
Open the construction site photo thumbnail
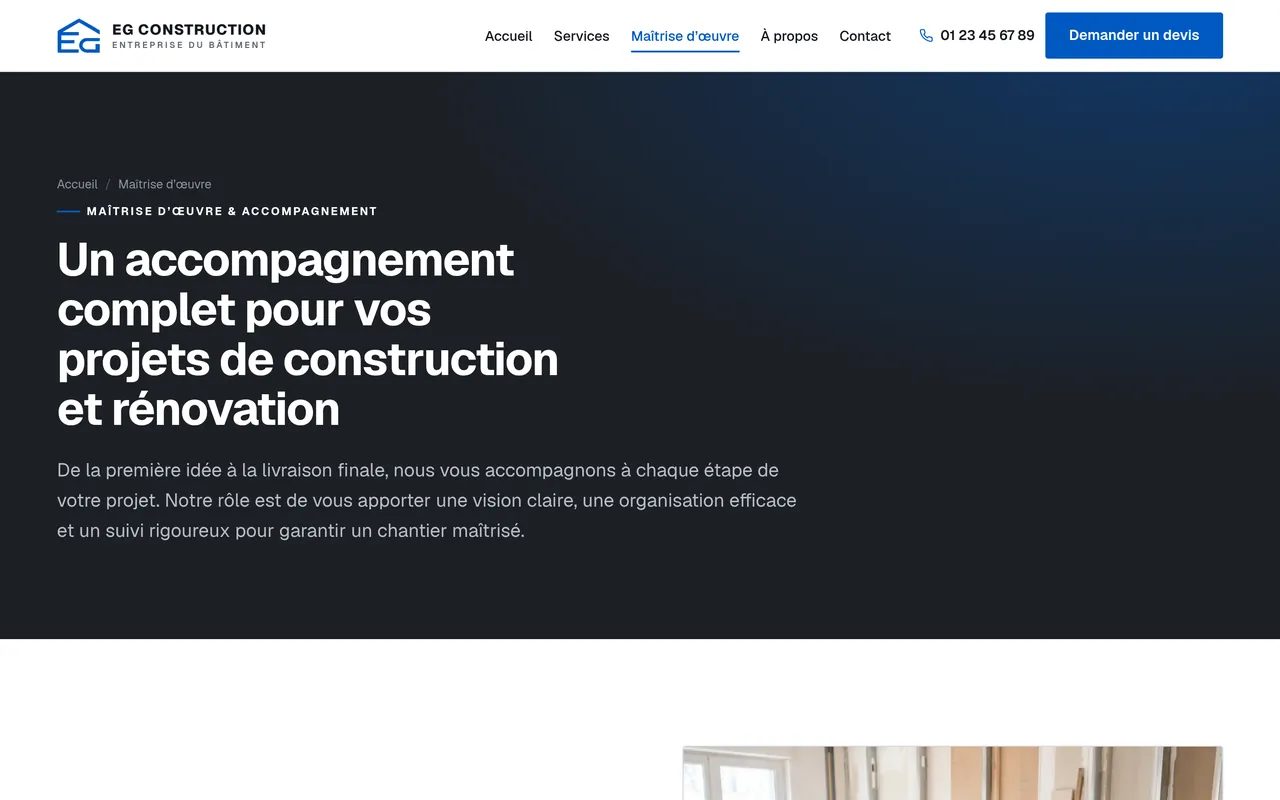click(x=952, y=773)
